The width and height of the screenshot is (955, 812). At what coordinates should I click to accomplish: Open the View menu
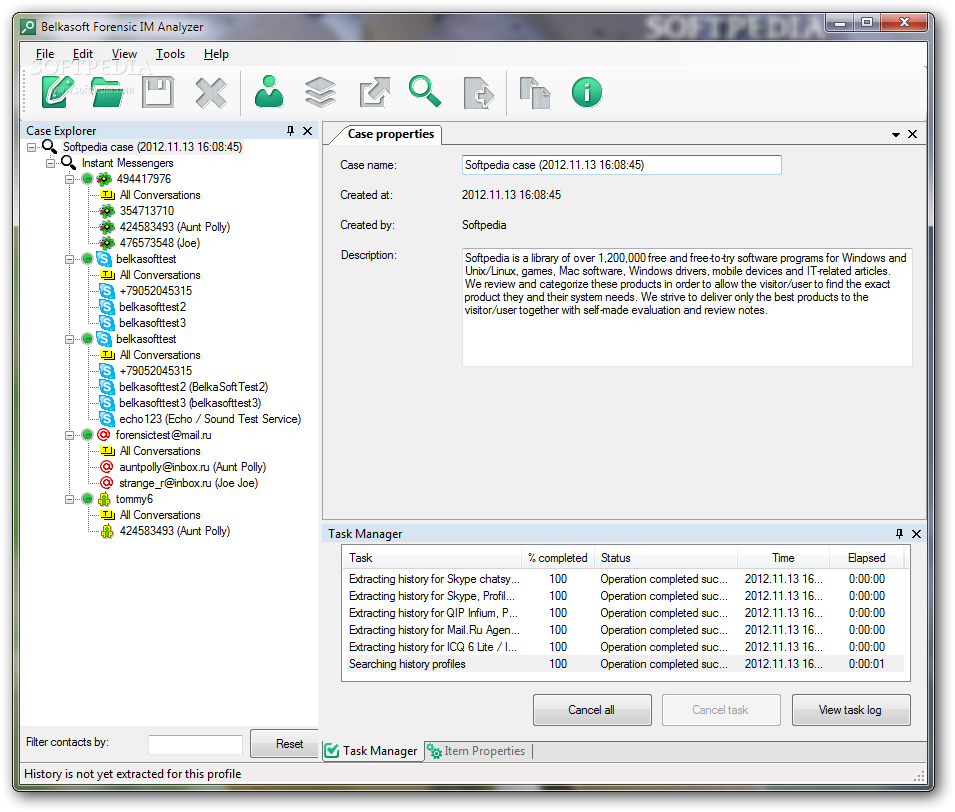(x=124, y=54)
